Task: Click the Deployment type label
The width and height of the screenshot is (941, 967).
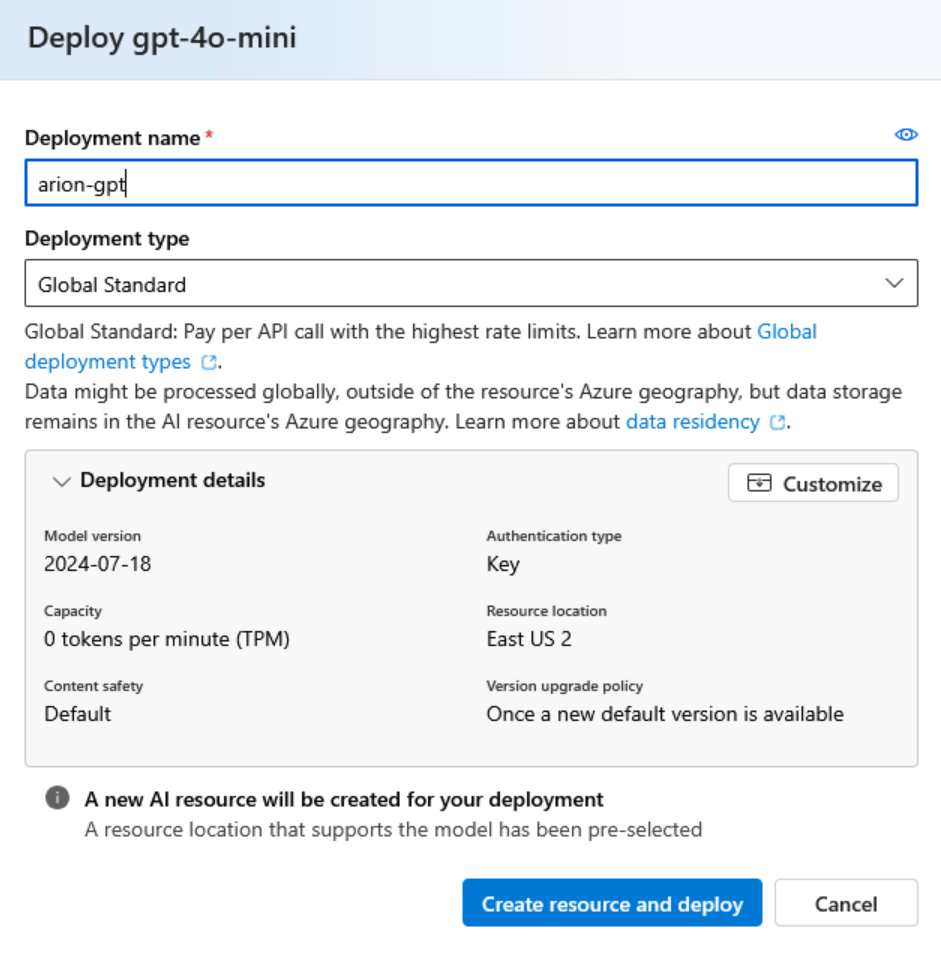Action: click(x=107, y=239)
